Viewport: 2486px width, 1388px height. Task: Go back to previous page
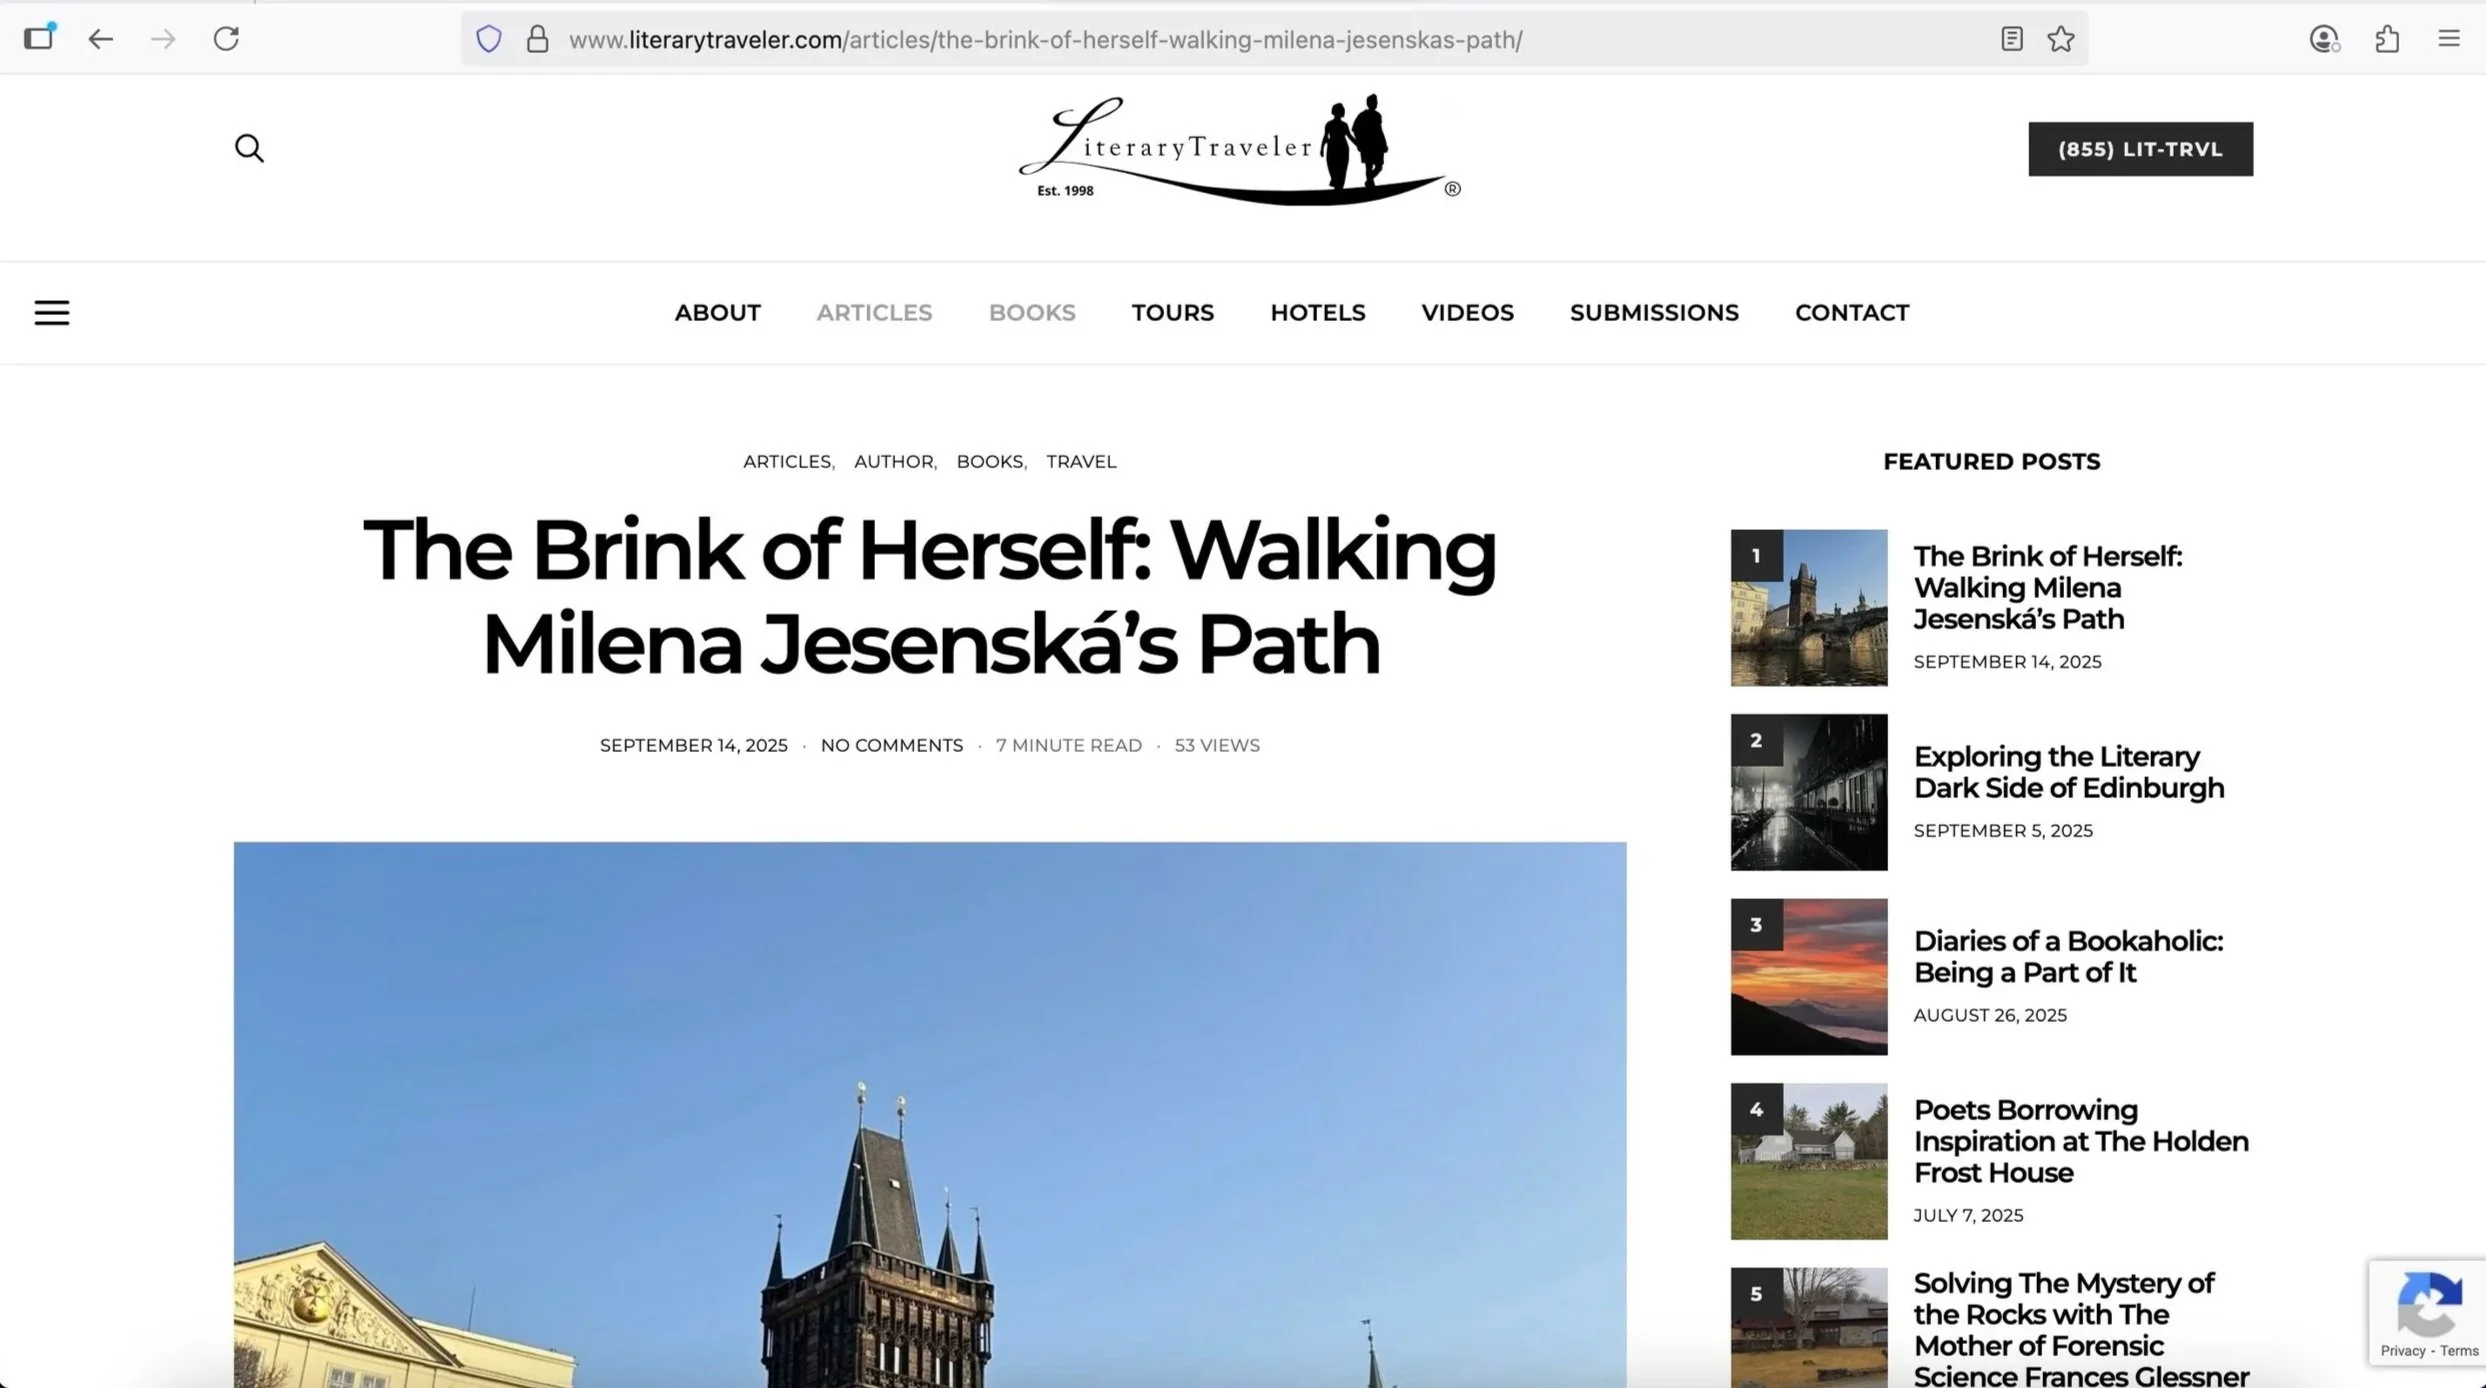click(100, 39)
